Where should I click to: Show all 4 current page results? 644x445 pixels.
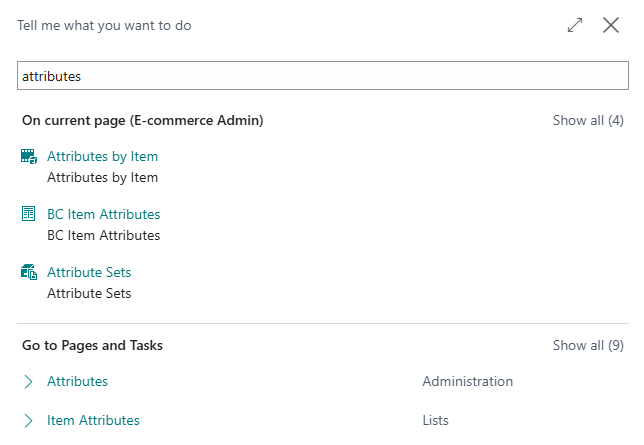(588, 120)
